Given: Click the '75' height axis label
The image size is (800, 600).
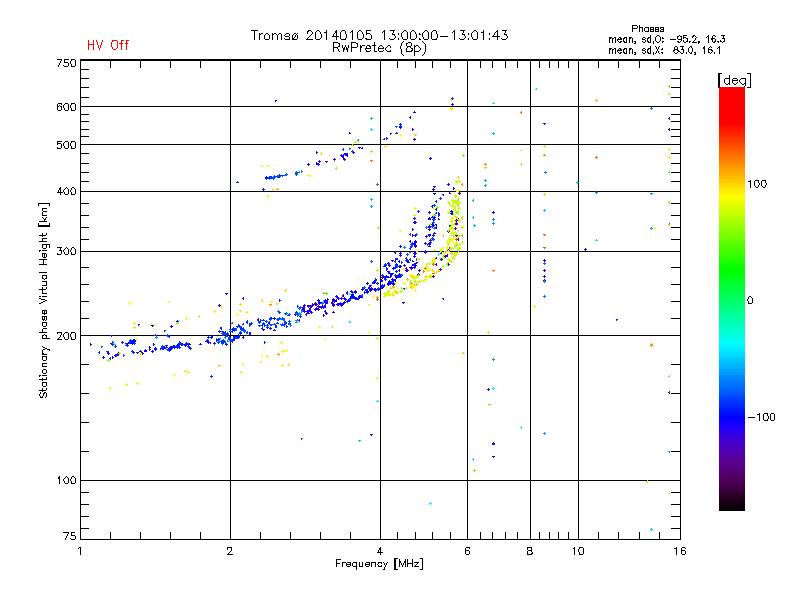Looking at the screenshot, I should pyautogui.click(x=70, y=536).
